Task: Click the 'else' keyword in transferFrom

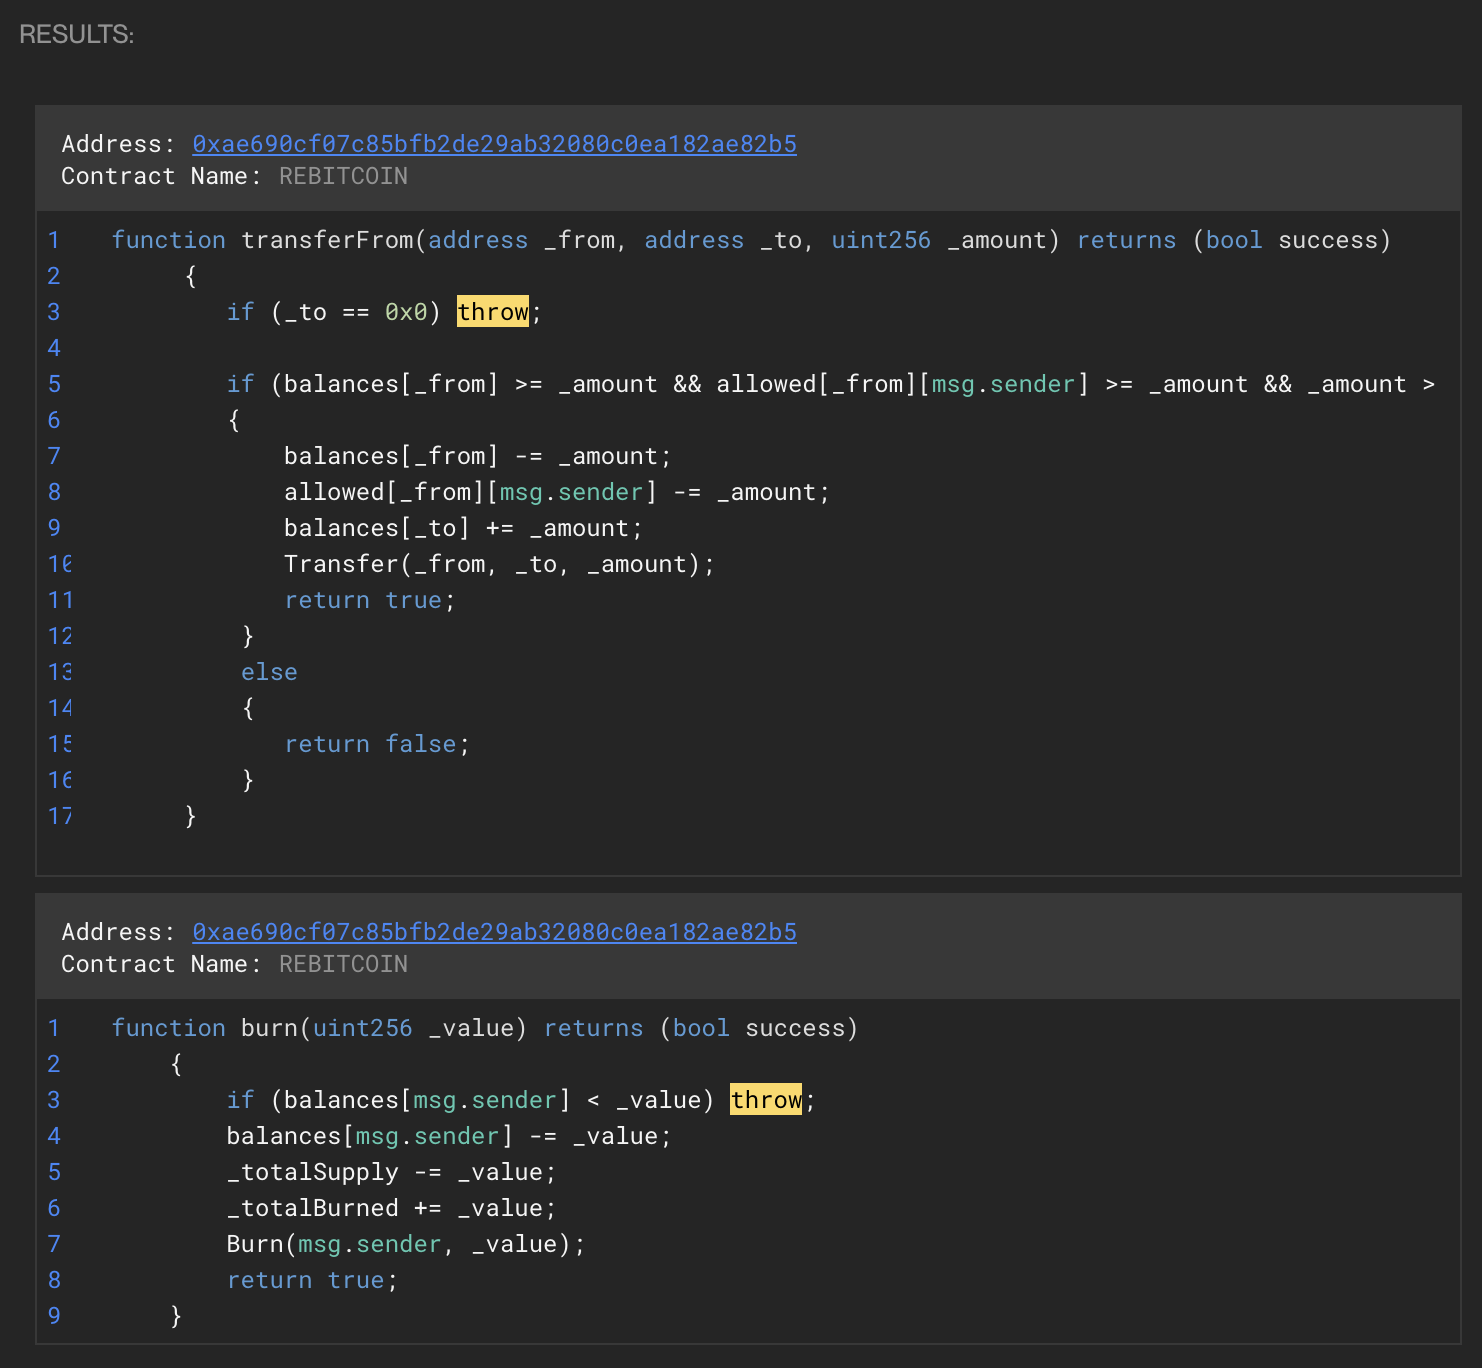Action: 269,672
